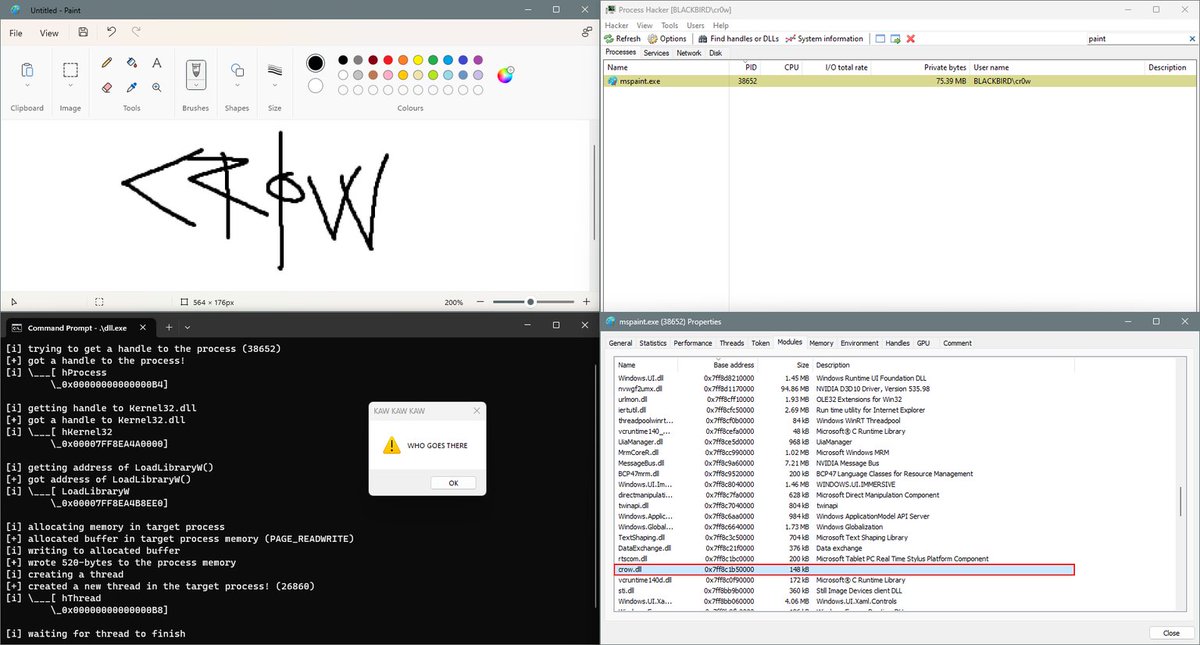Click the Paint zoom slider handle
The image size is (1200, 645).
(x=530, y=301)
